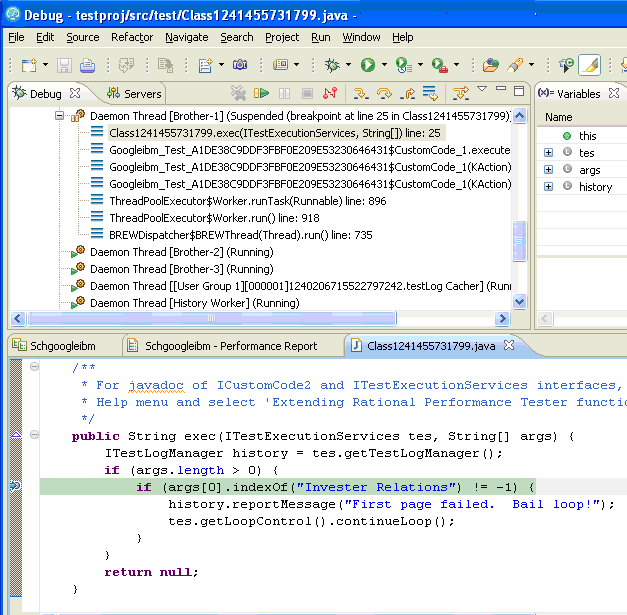Select the ThreadPoolExecutor$Worker.run() line 918 frame
The image size is (627, 615).
click(214, 218)
